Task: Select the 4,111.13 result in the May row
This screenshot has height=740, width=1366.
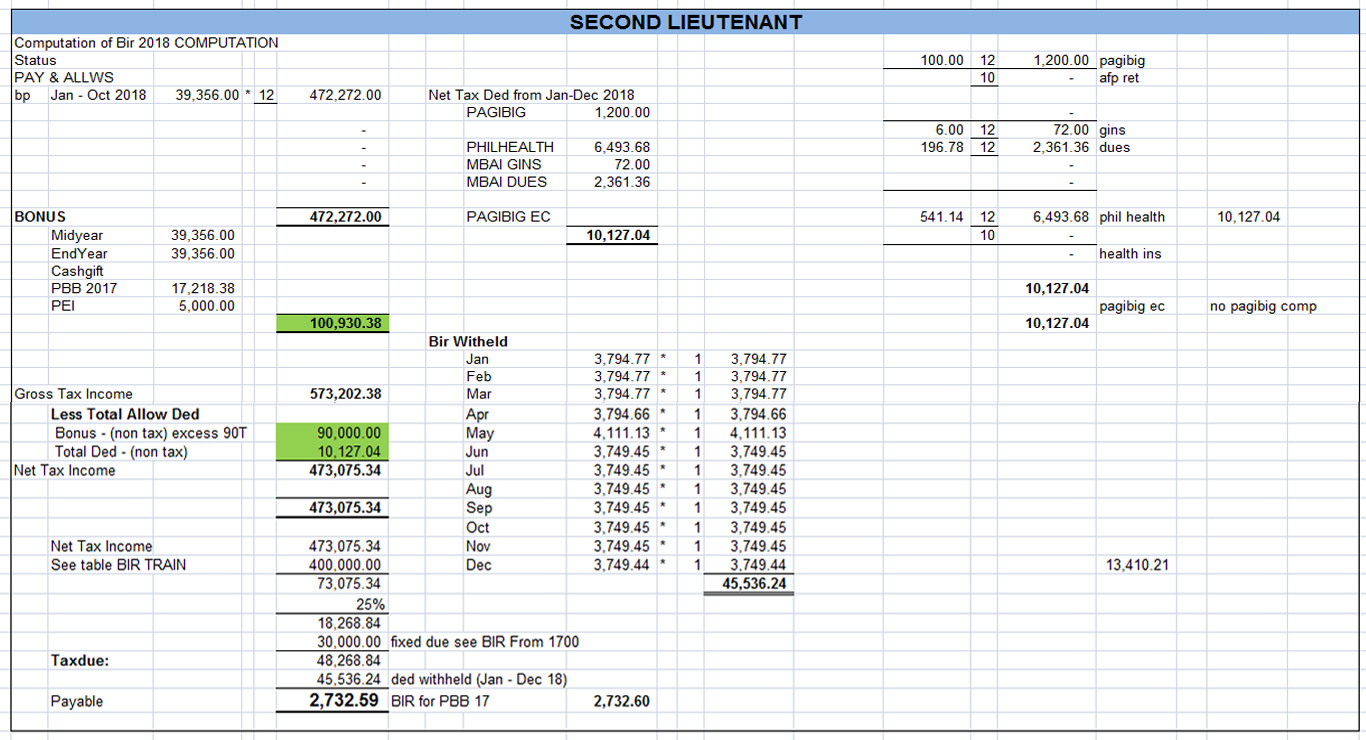Action: point(758,433)
